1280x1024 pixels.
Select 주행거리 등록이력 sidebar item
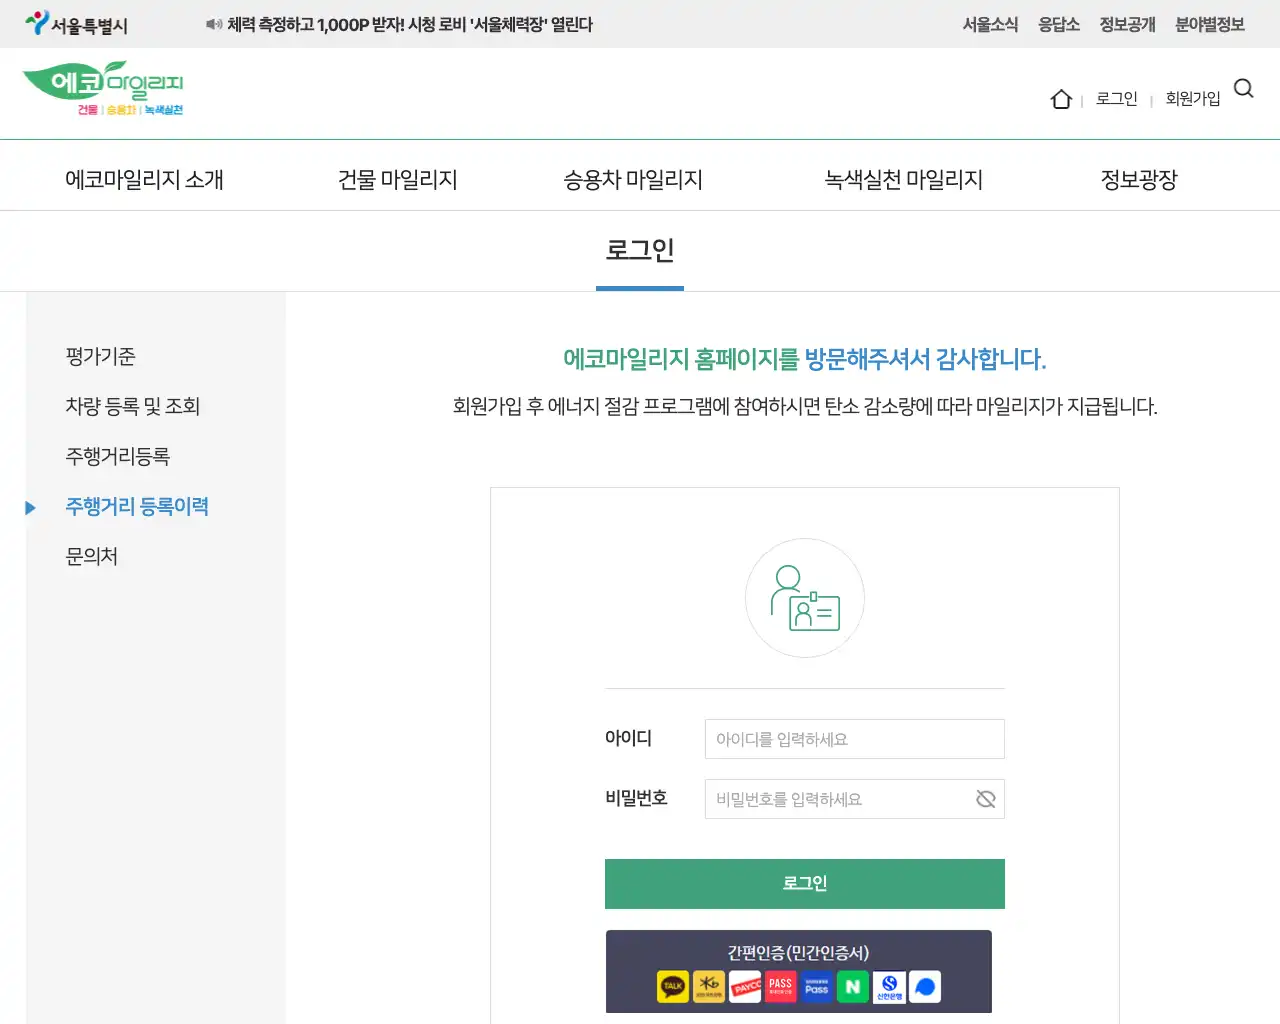(x=137, y=507)
